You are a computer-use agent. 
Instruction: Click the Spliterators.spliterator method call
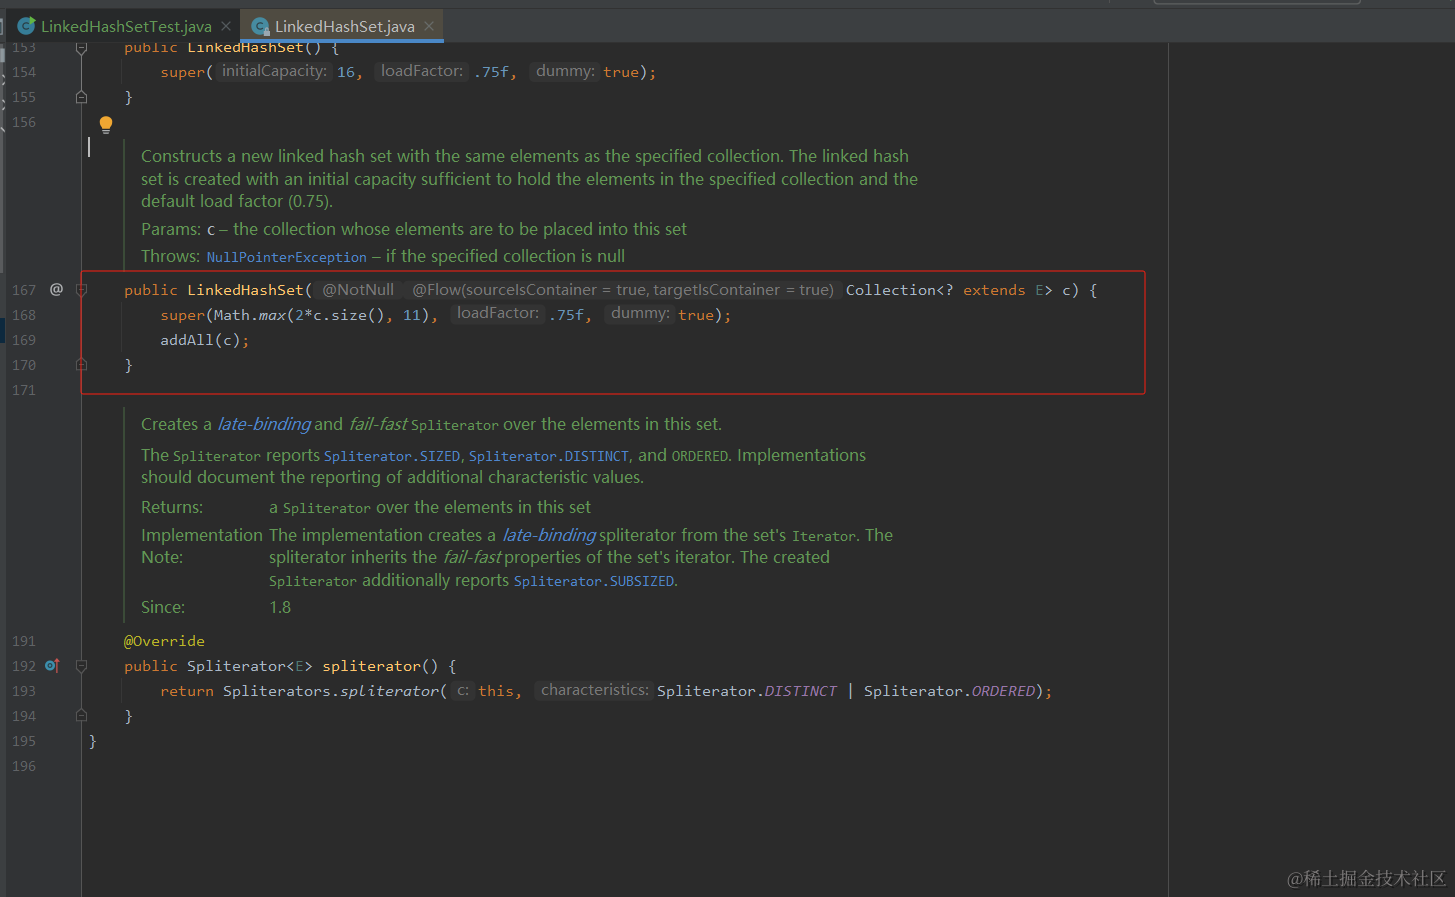331,691
